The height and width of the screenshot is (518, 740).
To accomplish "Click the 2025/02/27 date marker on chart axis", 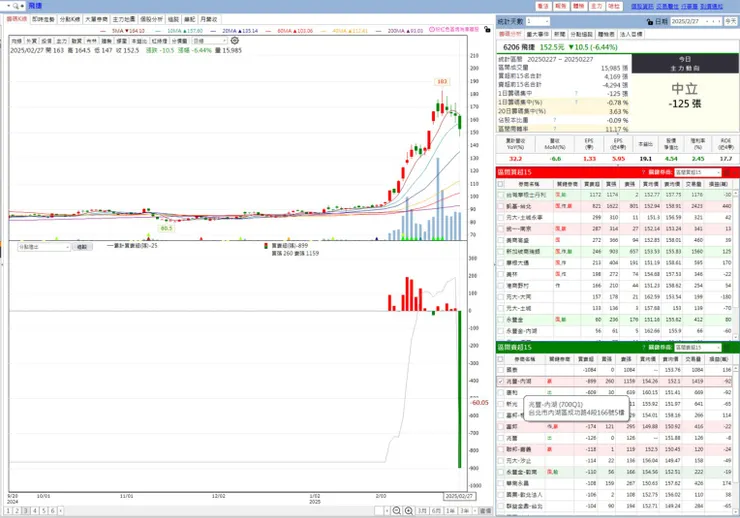I will click(x=459, y=496).
